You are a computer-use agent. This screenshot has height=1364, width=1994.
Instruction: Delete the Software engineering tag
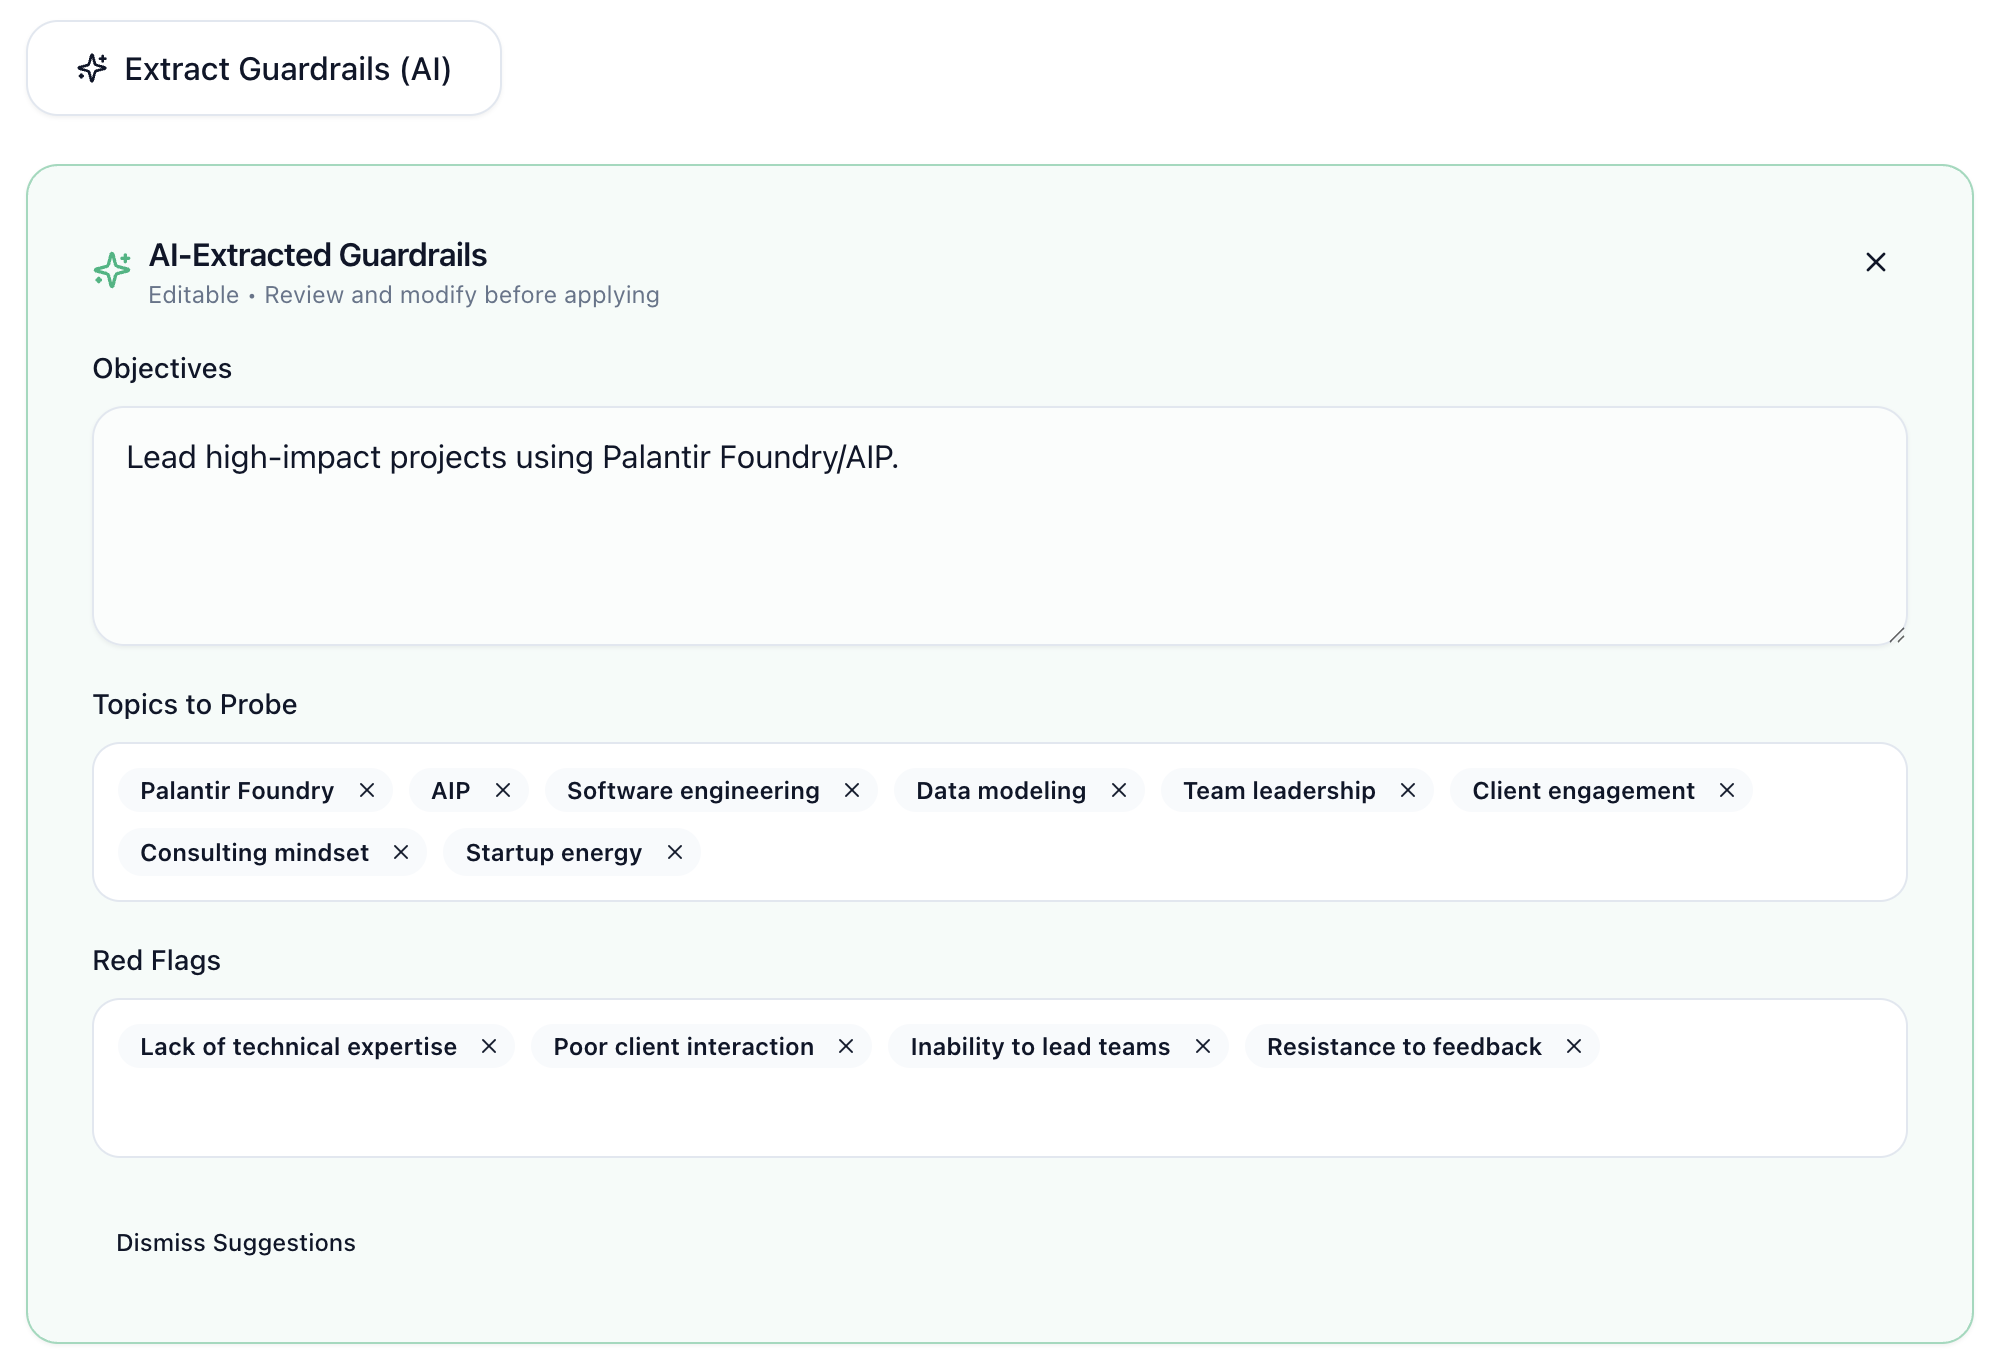[x=852, y=790]
